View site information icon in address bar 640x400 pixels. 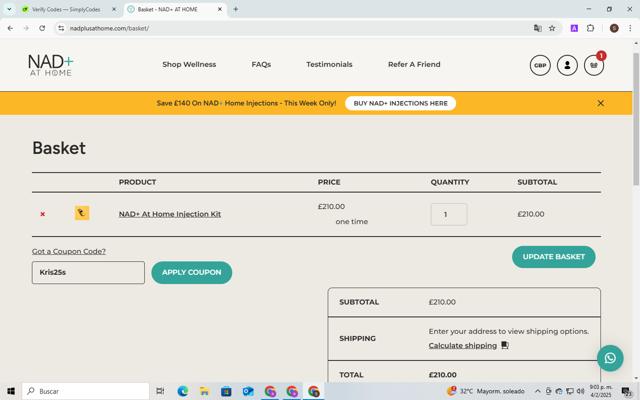(x=61, y=28)
